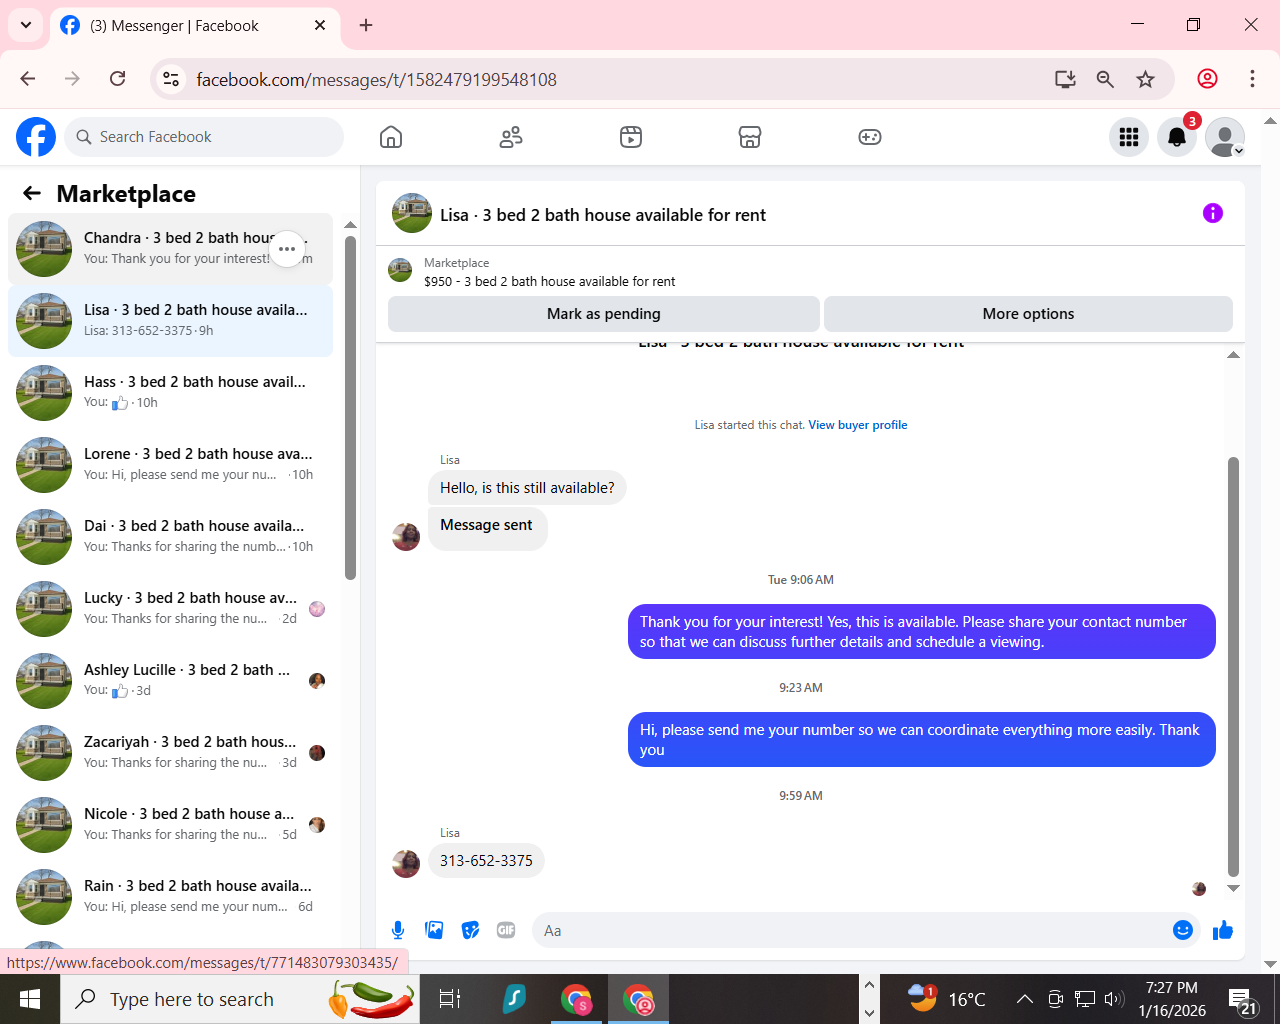1280x1024 pixels.
Task: Reload the page
Action: [117, 79]
